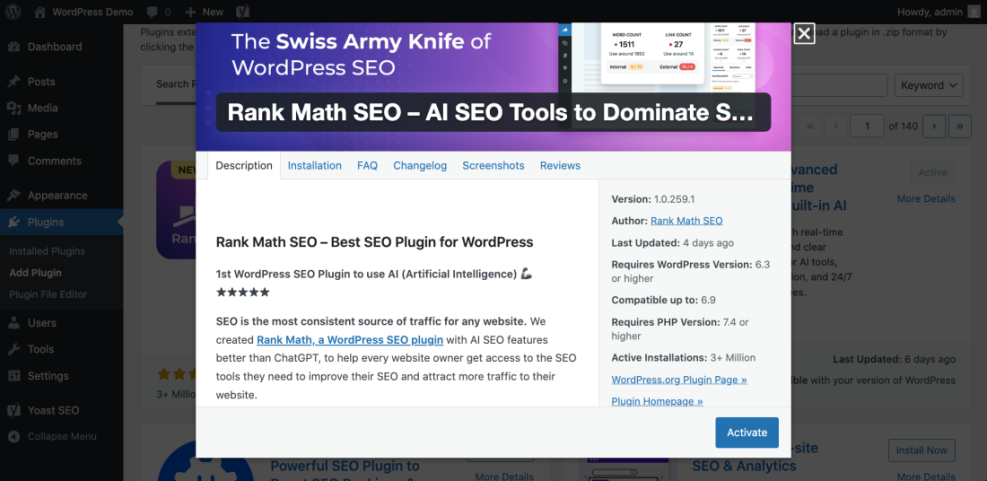Follow the Rank Math WordPress SEO plugin link
Viewport: 987px width, 481px height.
click(350, 340)
